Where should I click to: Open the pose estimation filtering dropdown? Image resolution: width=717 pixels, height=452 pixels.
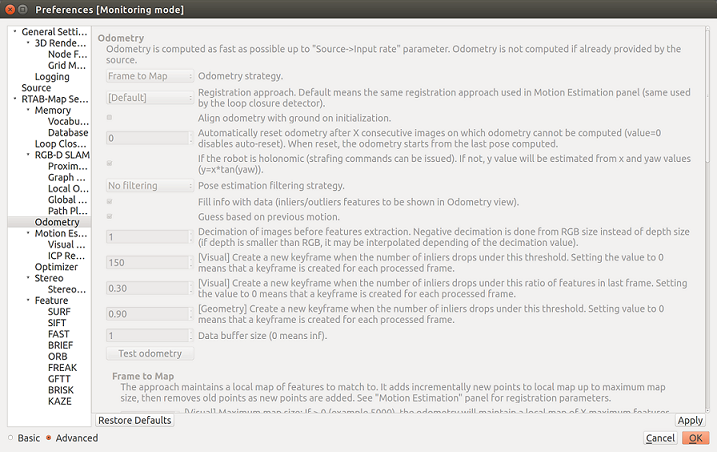coord(148,185)
